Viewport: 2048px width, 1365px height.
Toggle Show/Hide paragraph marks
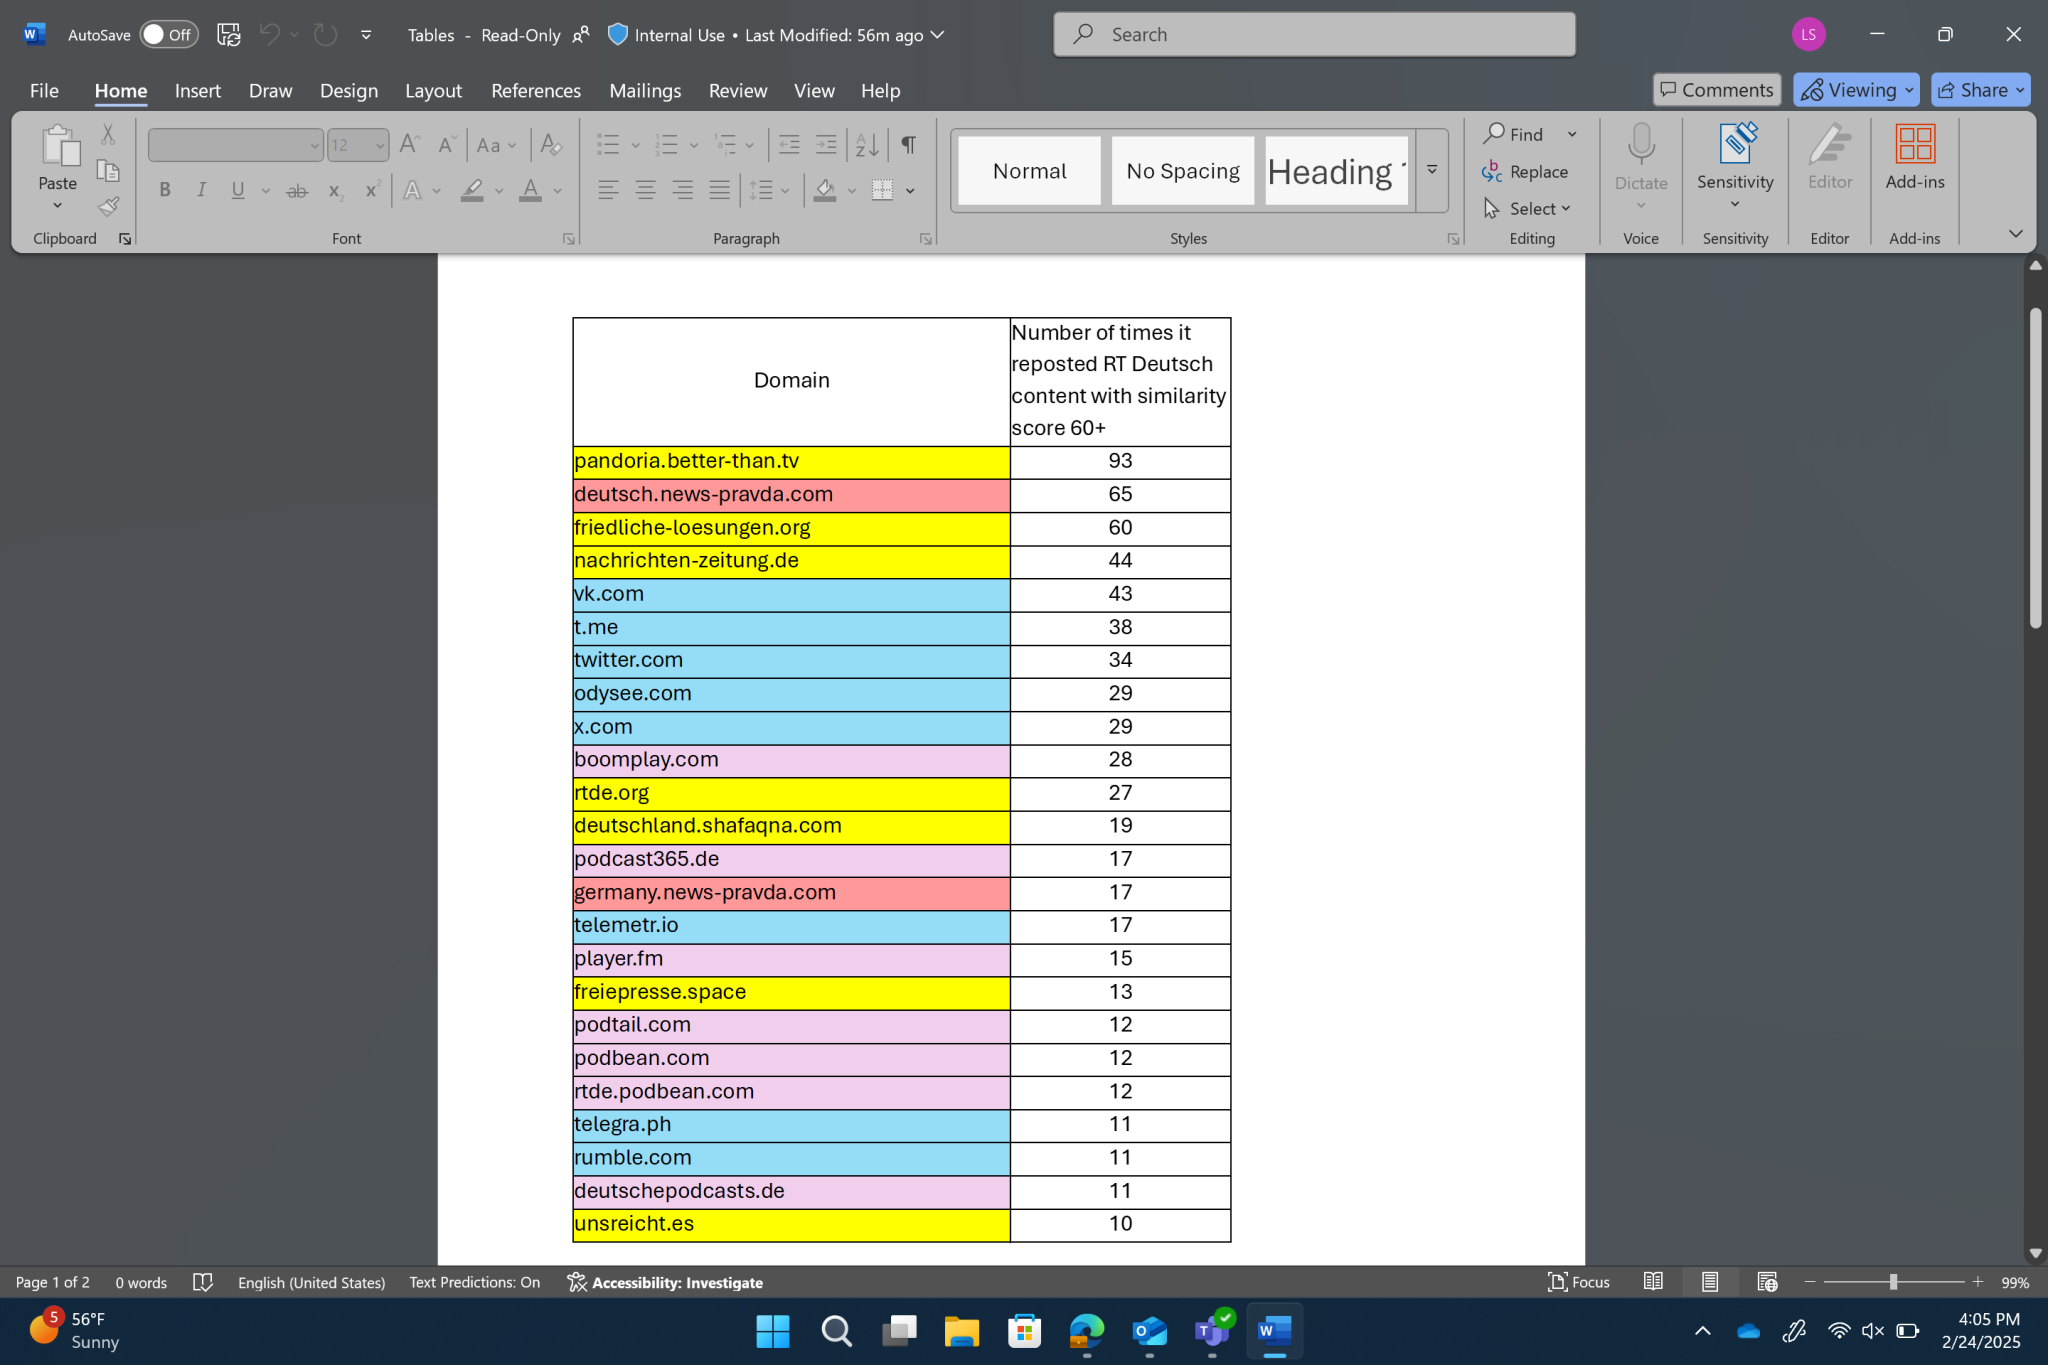point(909,145)
